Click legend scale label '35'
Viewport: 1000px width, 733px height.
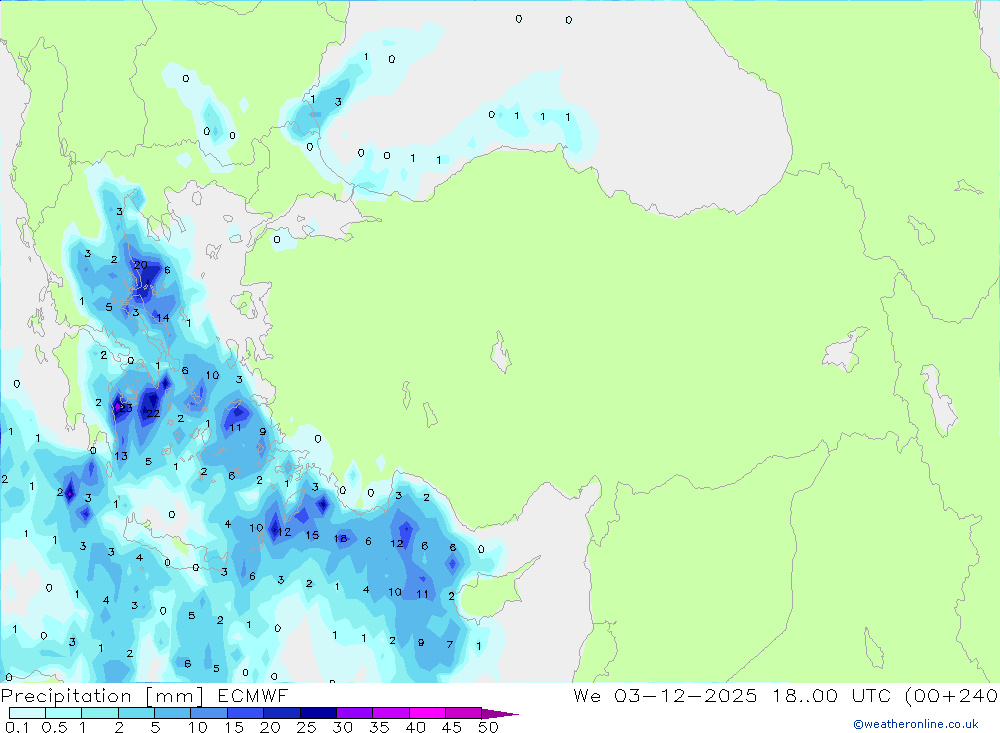pos(379,727)
